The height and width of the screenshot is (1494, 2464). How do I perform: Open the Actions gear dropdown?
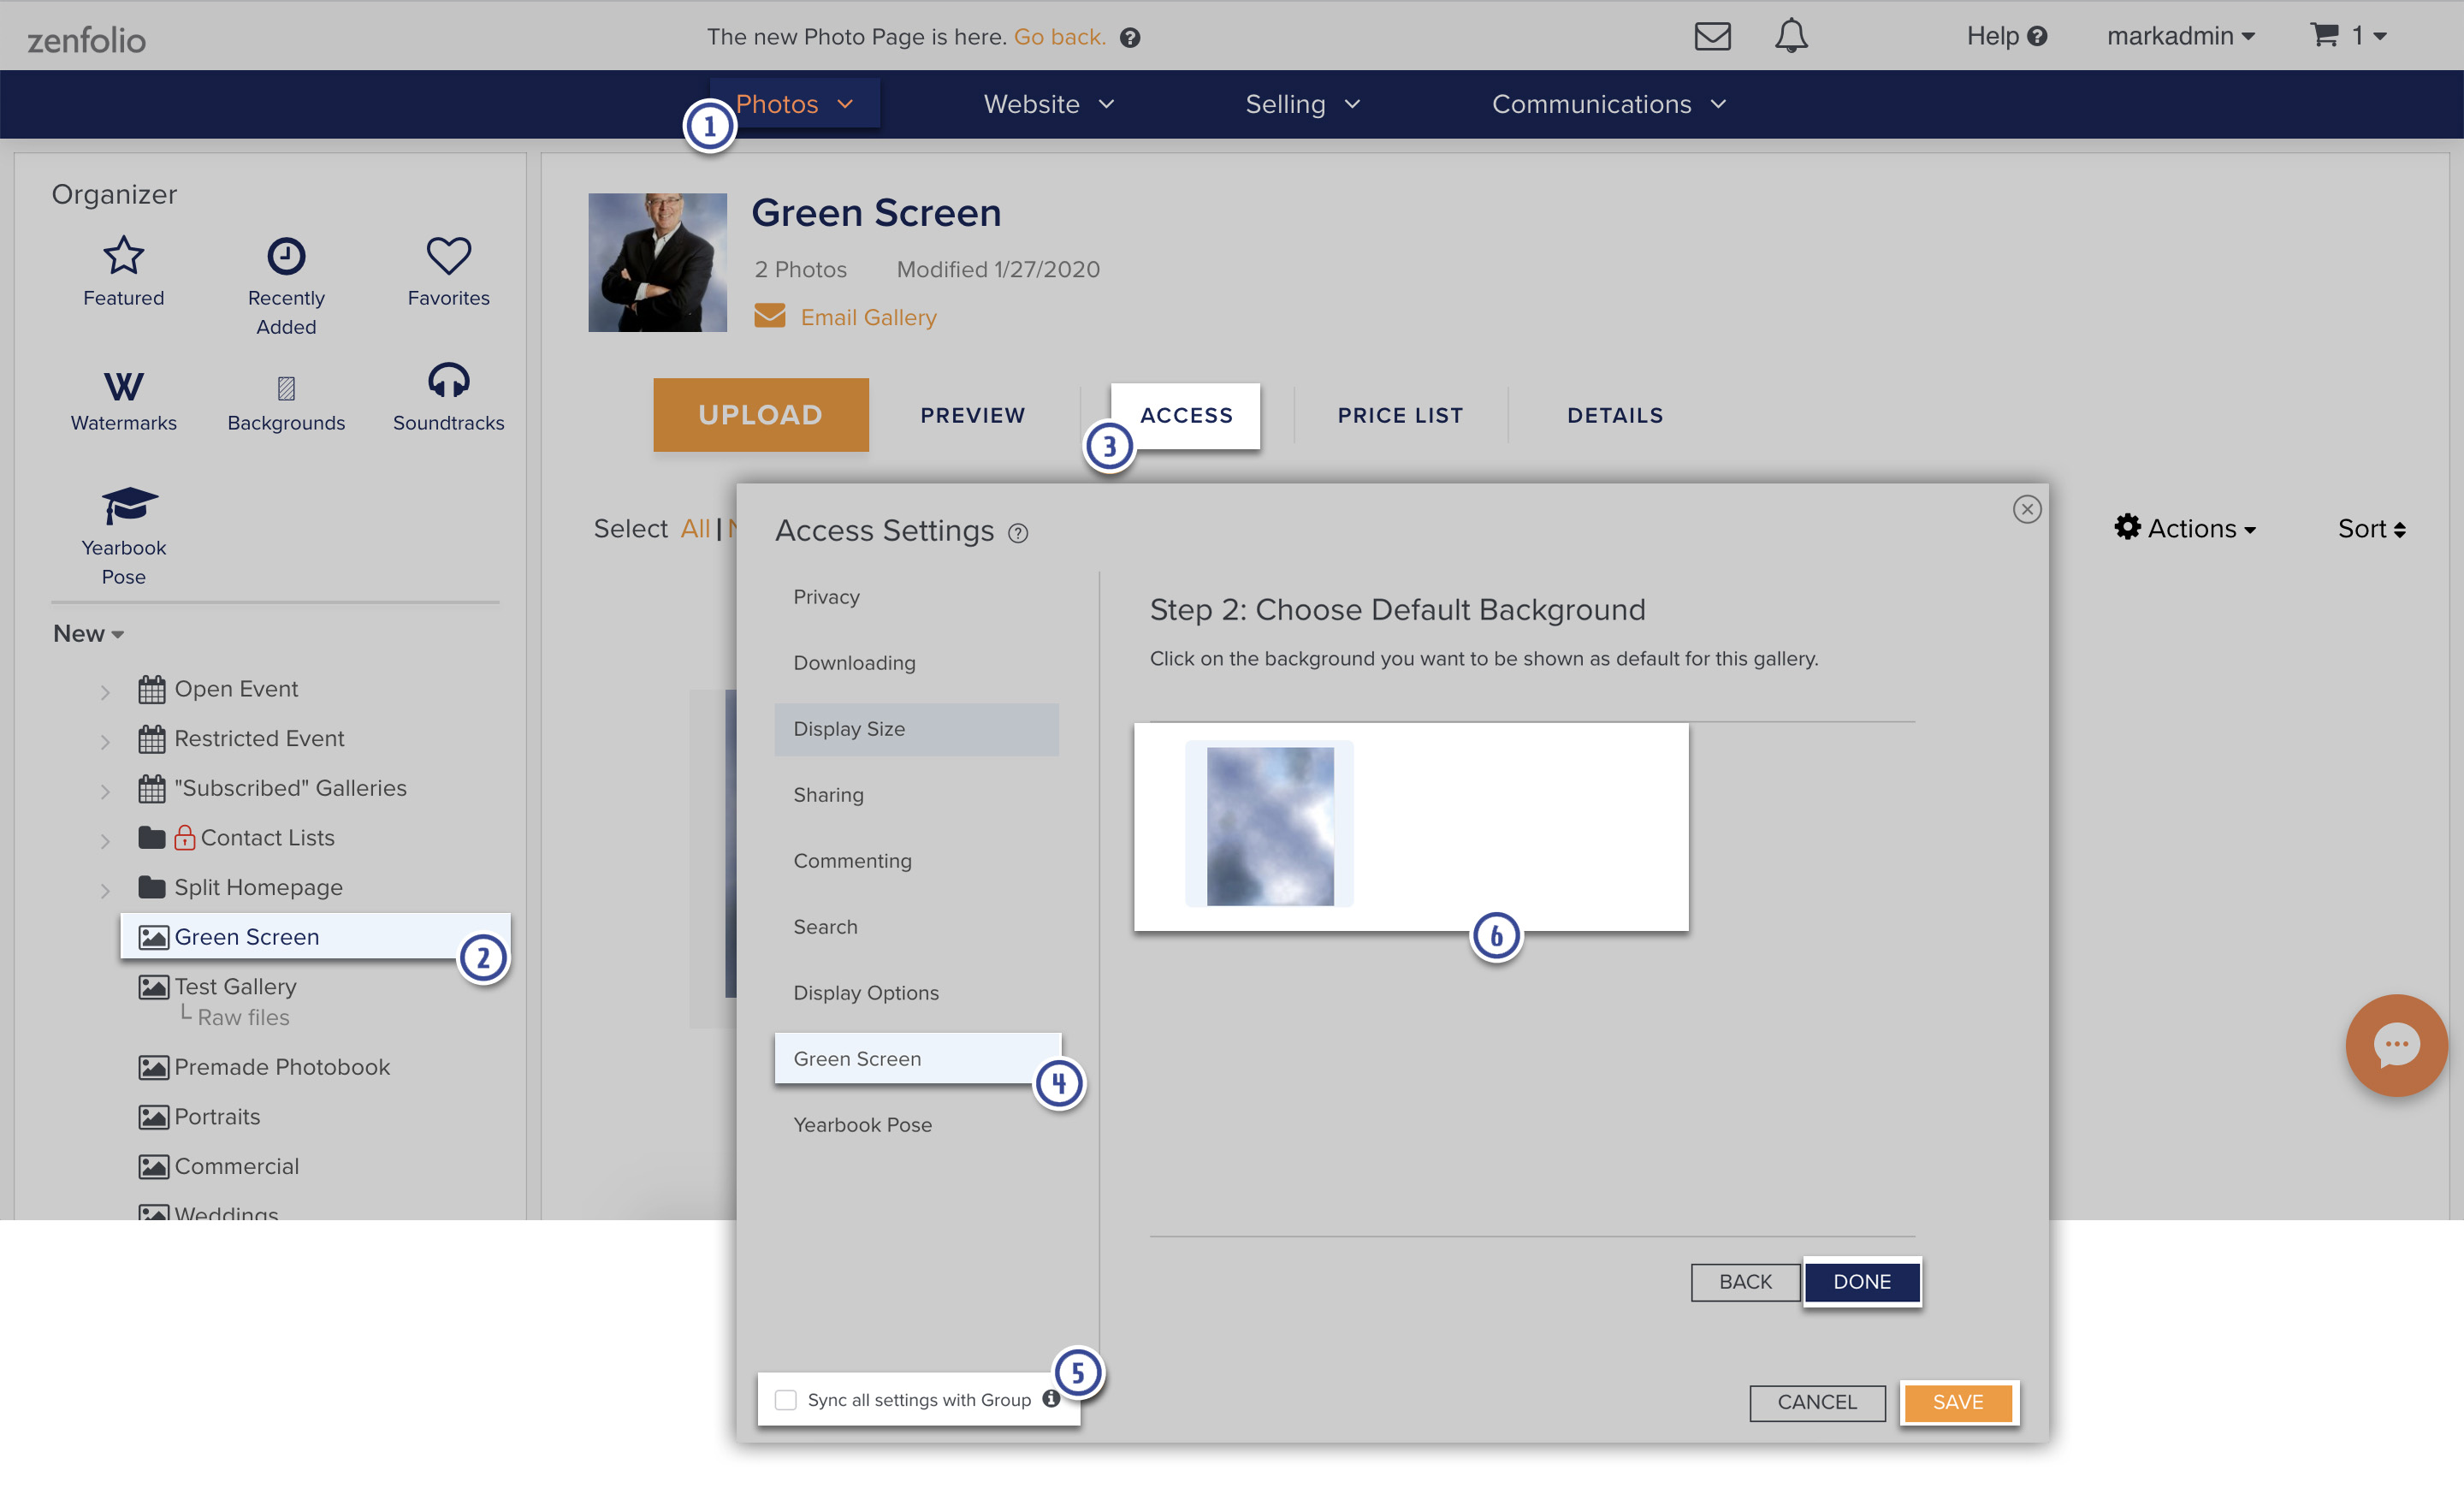click(x=2185, y=528)
